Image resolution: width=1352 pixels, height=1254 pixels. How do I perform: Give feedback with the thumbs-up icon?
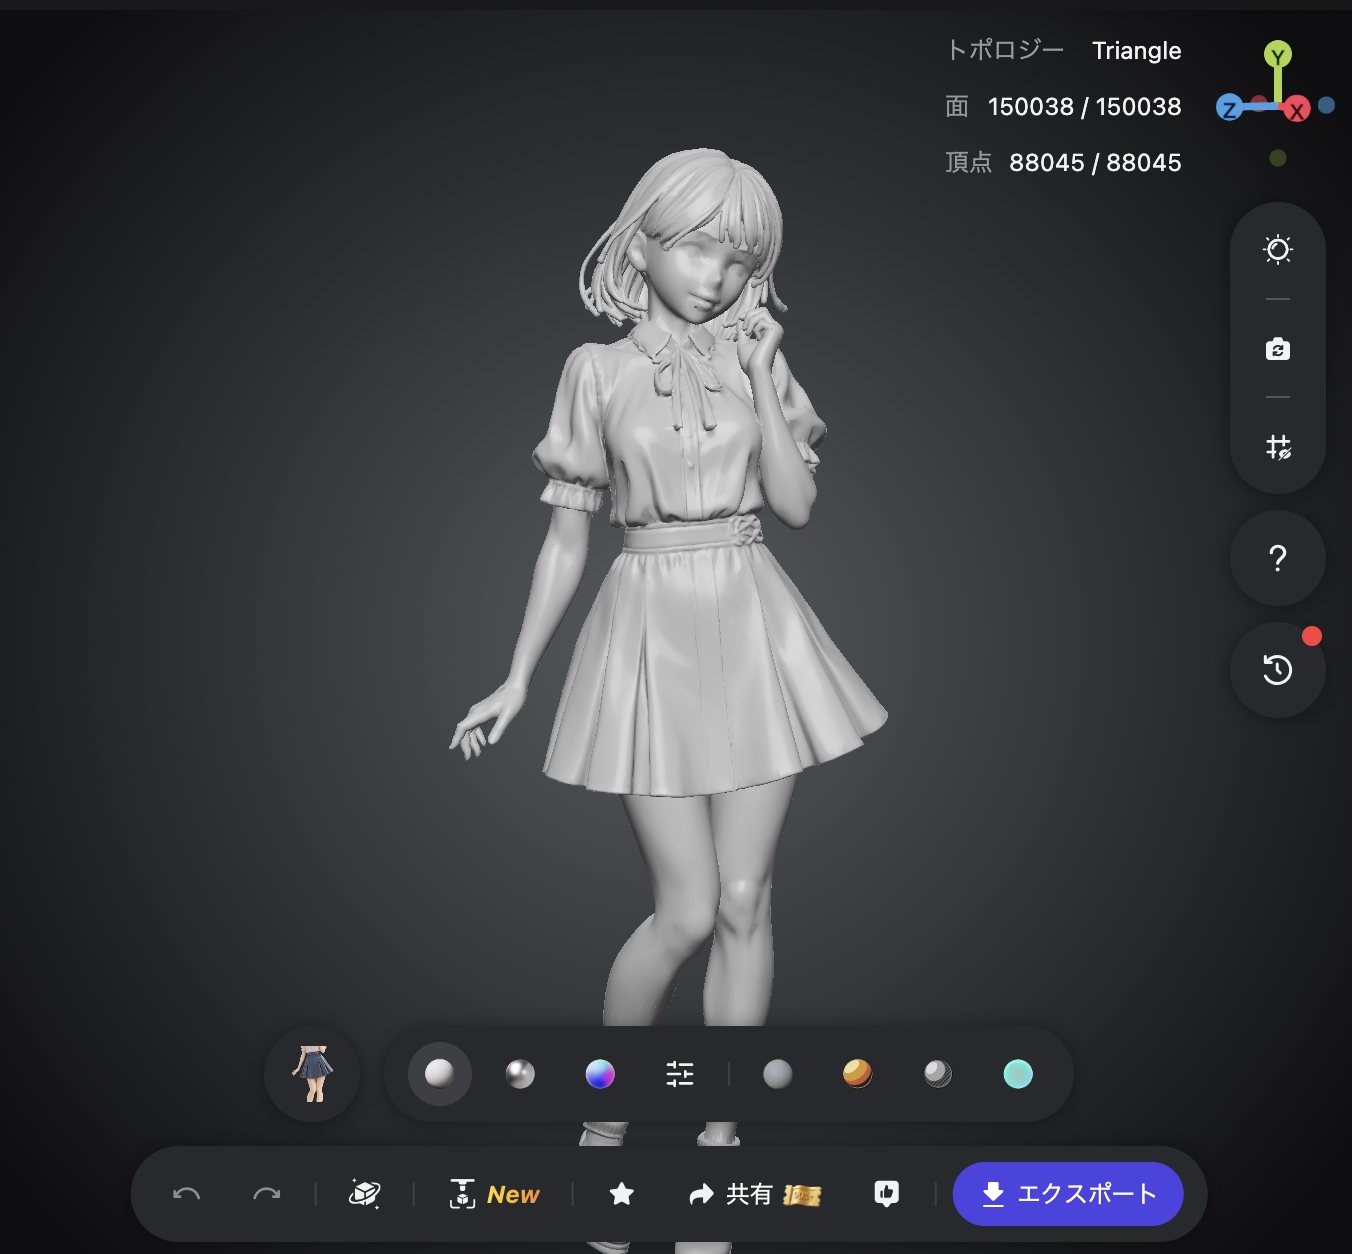pos(887,1194)
